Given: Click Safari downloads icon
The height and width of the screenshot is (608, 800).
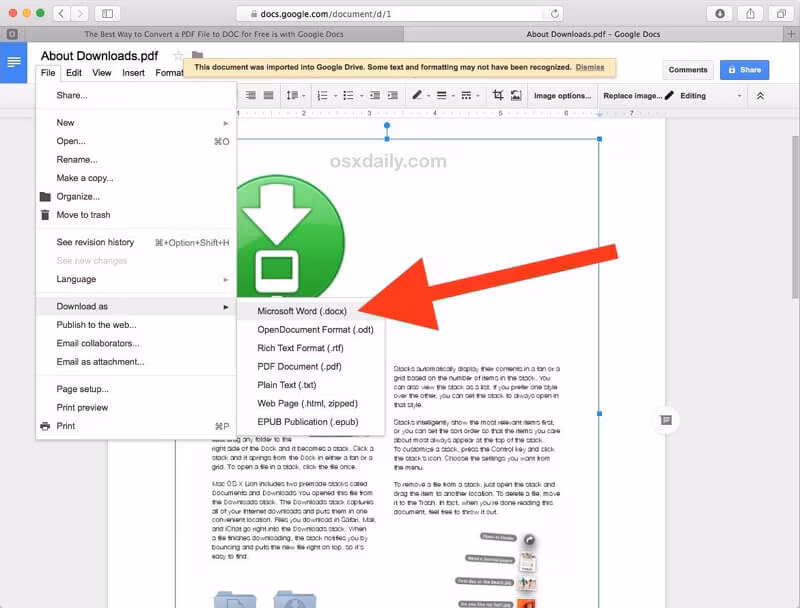Looking at the screenshot, I should 719,14.
